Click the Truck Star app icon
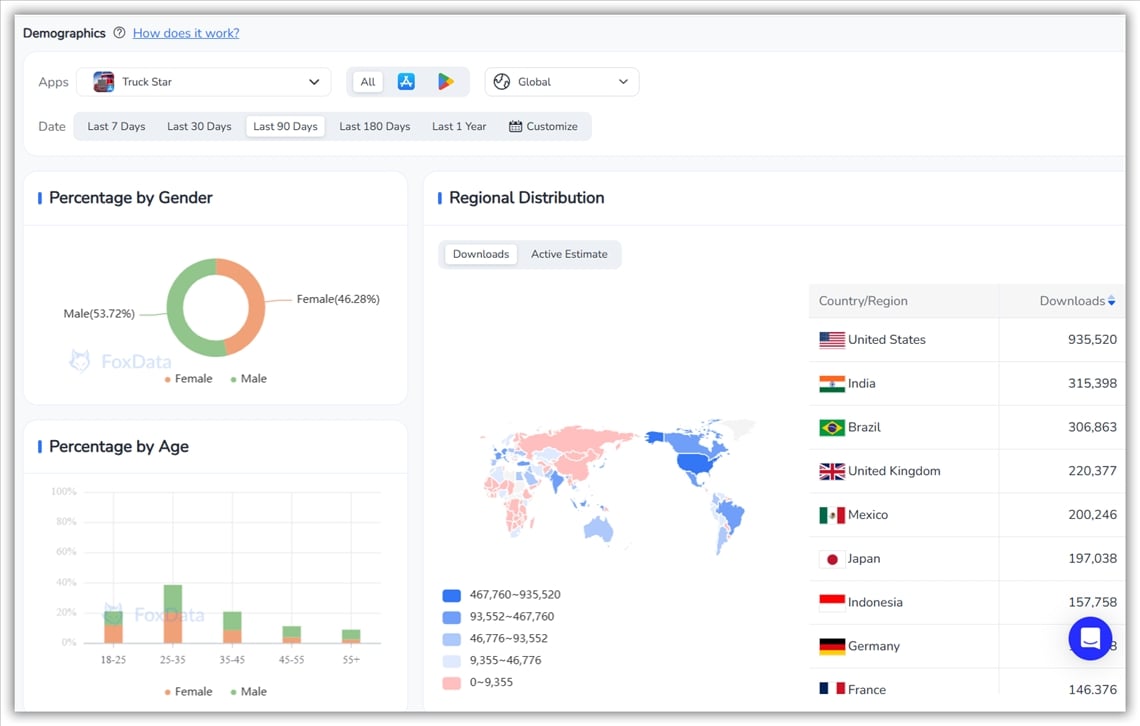The width and height of the screenshot is (1140, 726). pos(104,82)
